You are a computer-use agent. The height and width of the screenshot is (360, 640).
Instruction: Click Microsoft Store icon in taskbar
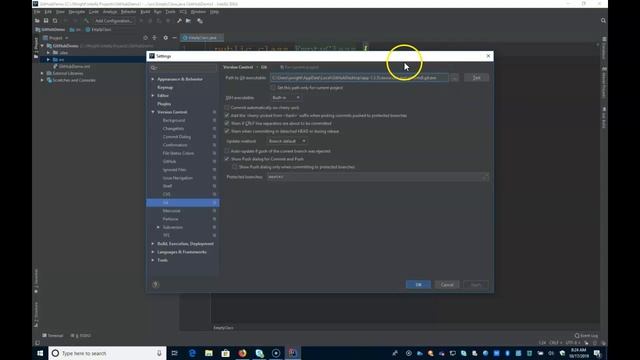[225, 353]
